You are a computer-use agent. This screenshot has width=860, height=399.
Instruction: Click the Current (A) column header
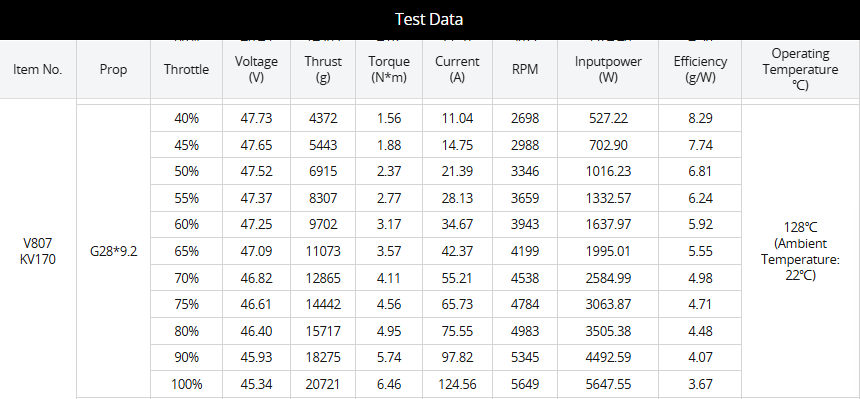point(457,70)
